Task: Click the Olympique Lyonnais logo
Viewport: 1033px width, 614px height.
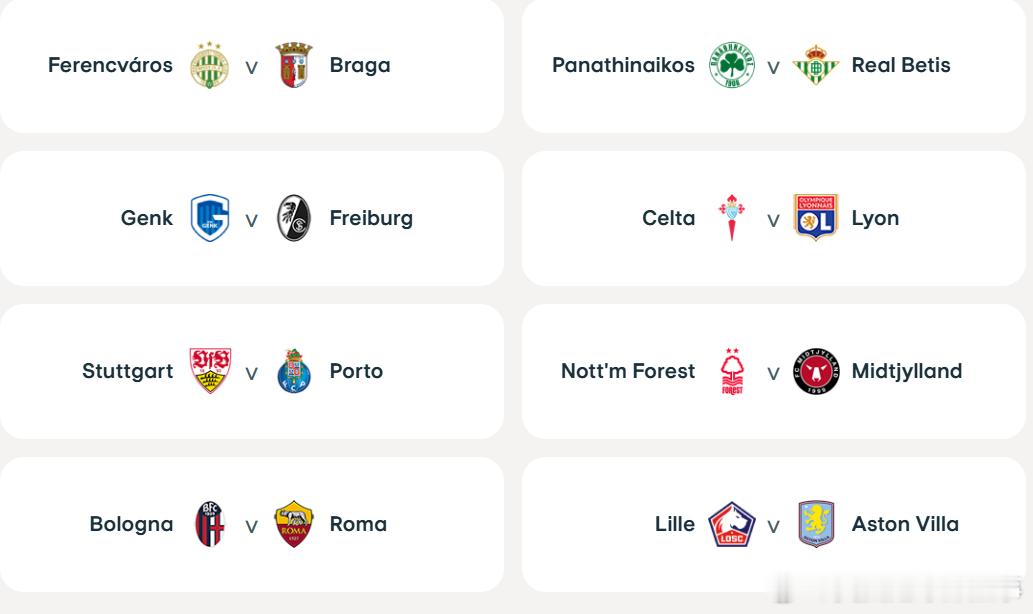Action: point(816,217)
